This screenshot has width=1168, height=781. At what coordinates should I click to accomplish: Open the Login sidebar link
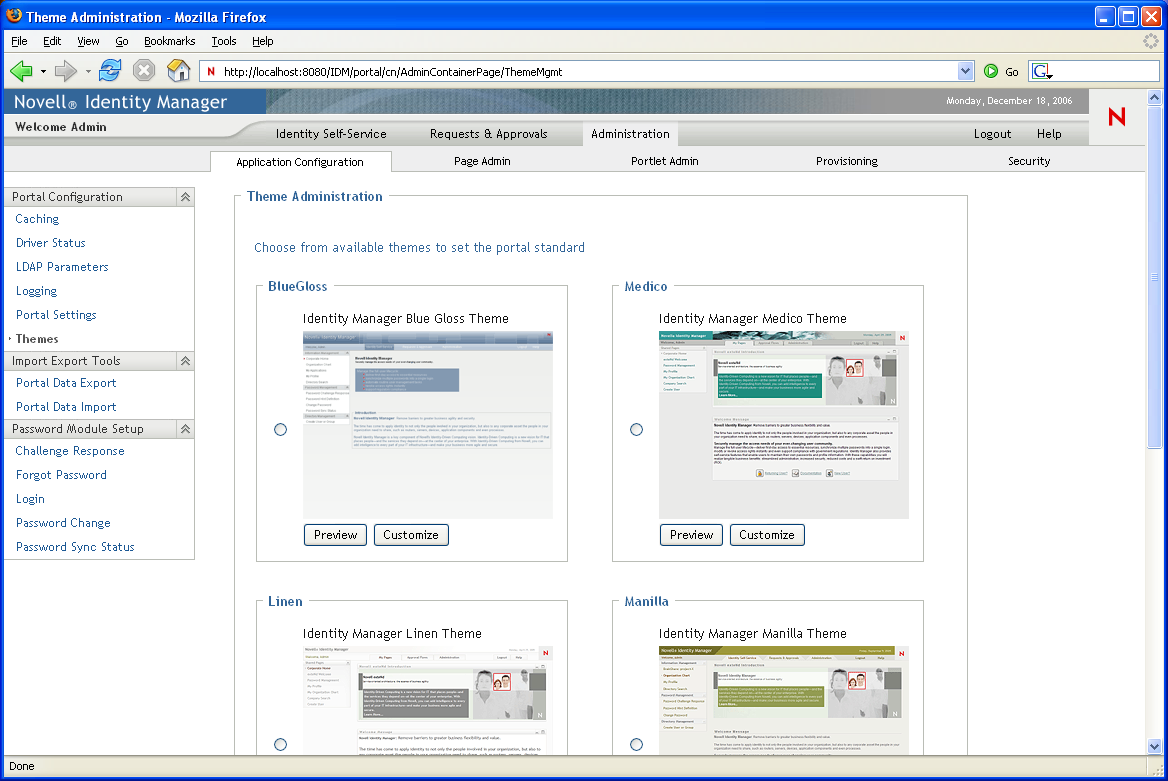tap(31, 499)
